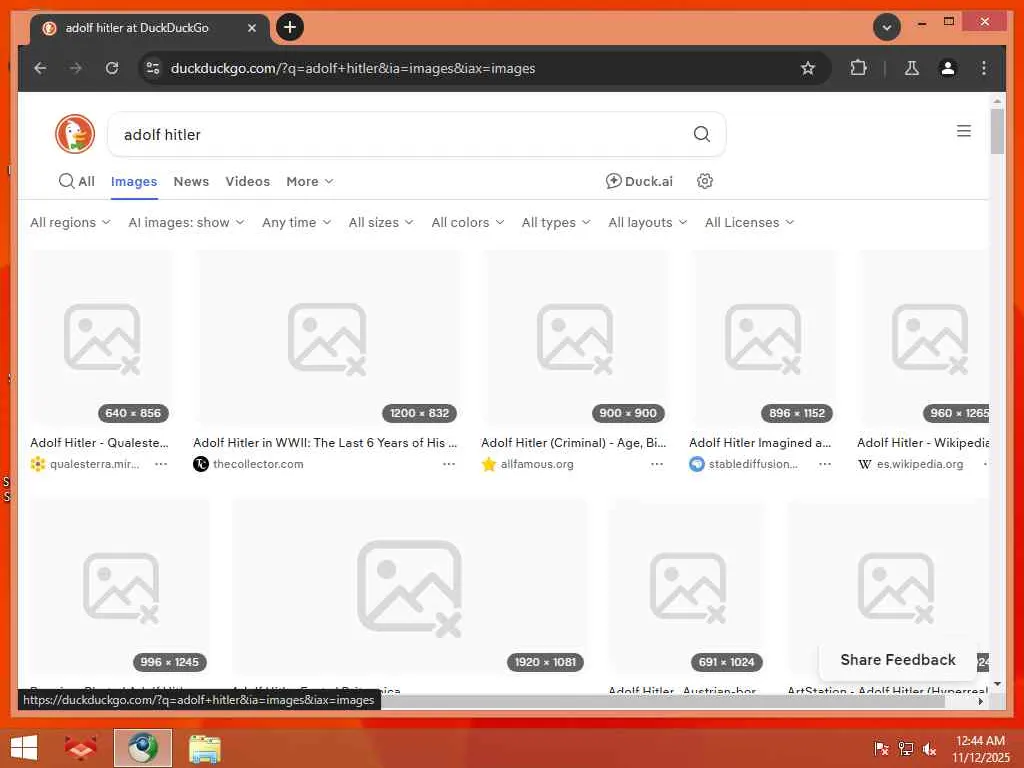The image size is (1024, 768).
Task: Switch to the News tab
Action: [191, 182]
